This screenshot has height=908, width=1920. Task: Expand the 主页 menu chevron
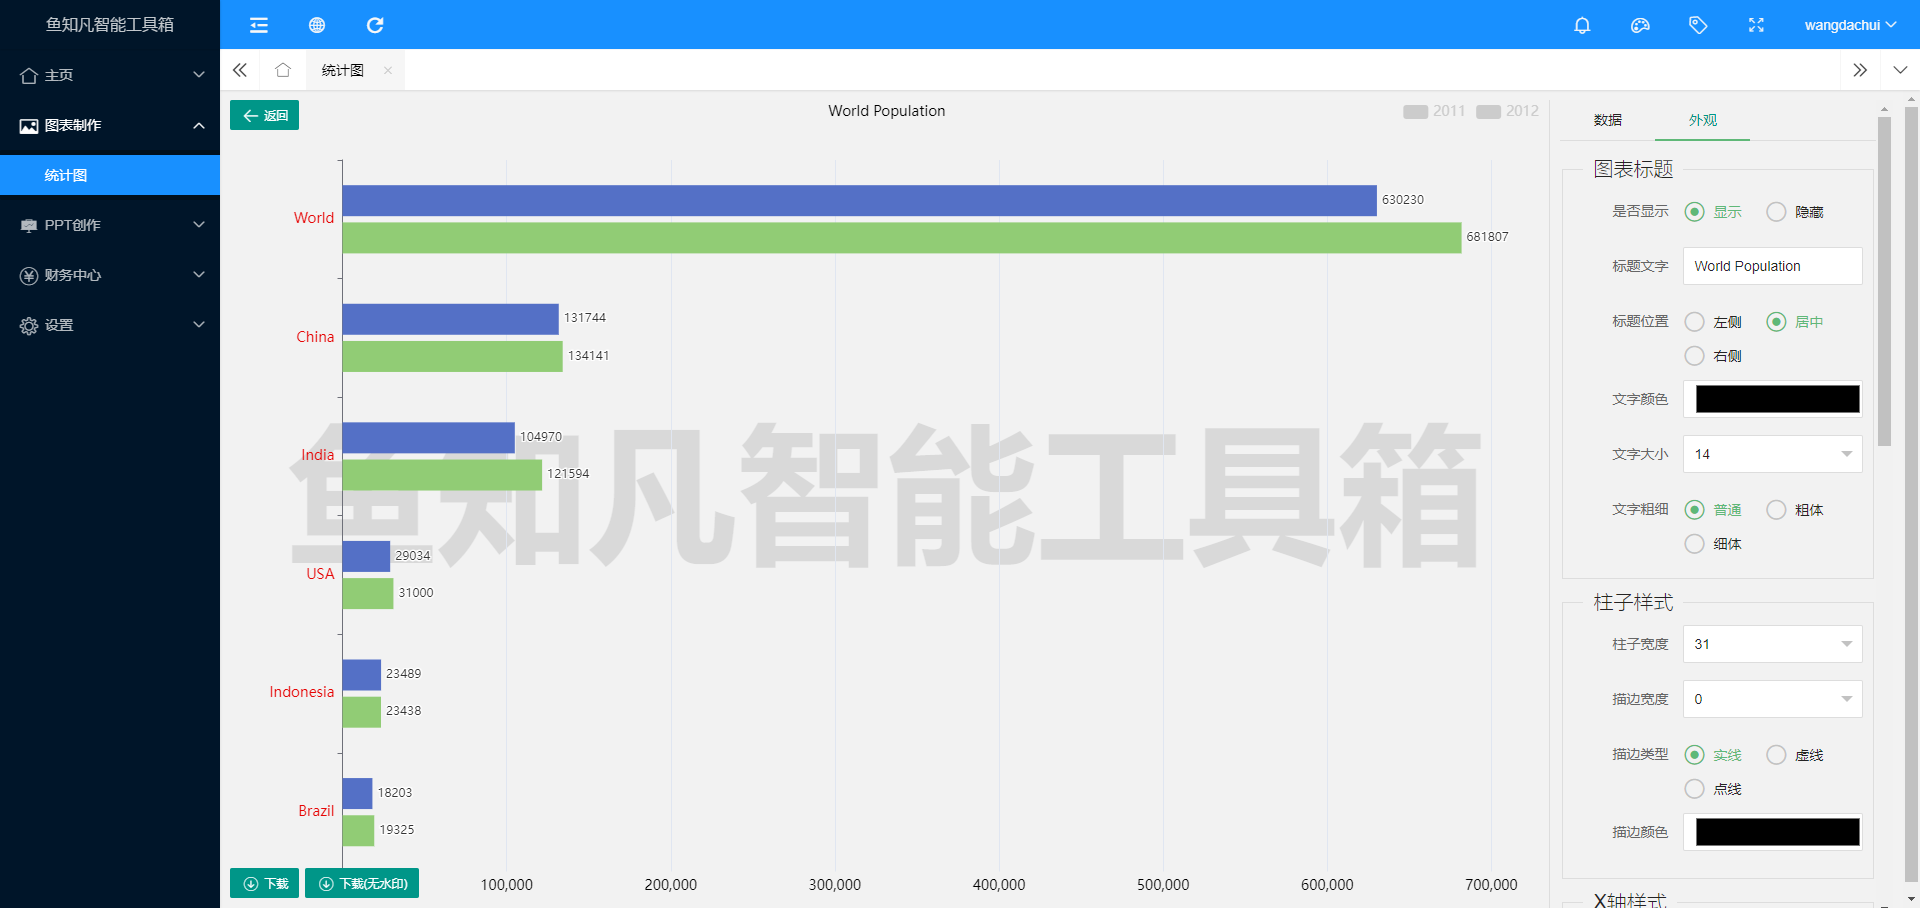[199, 75]
